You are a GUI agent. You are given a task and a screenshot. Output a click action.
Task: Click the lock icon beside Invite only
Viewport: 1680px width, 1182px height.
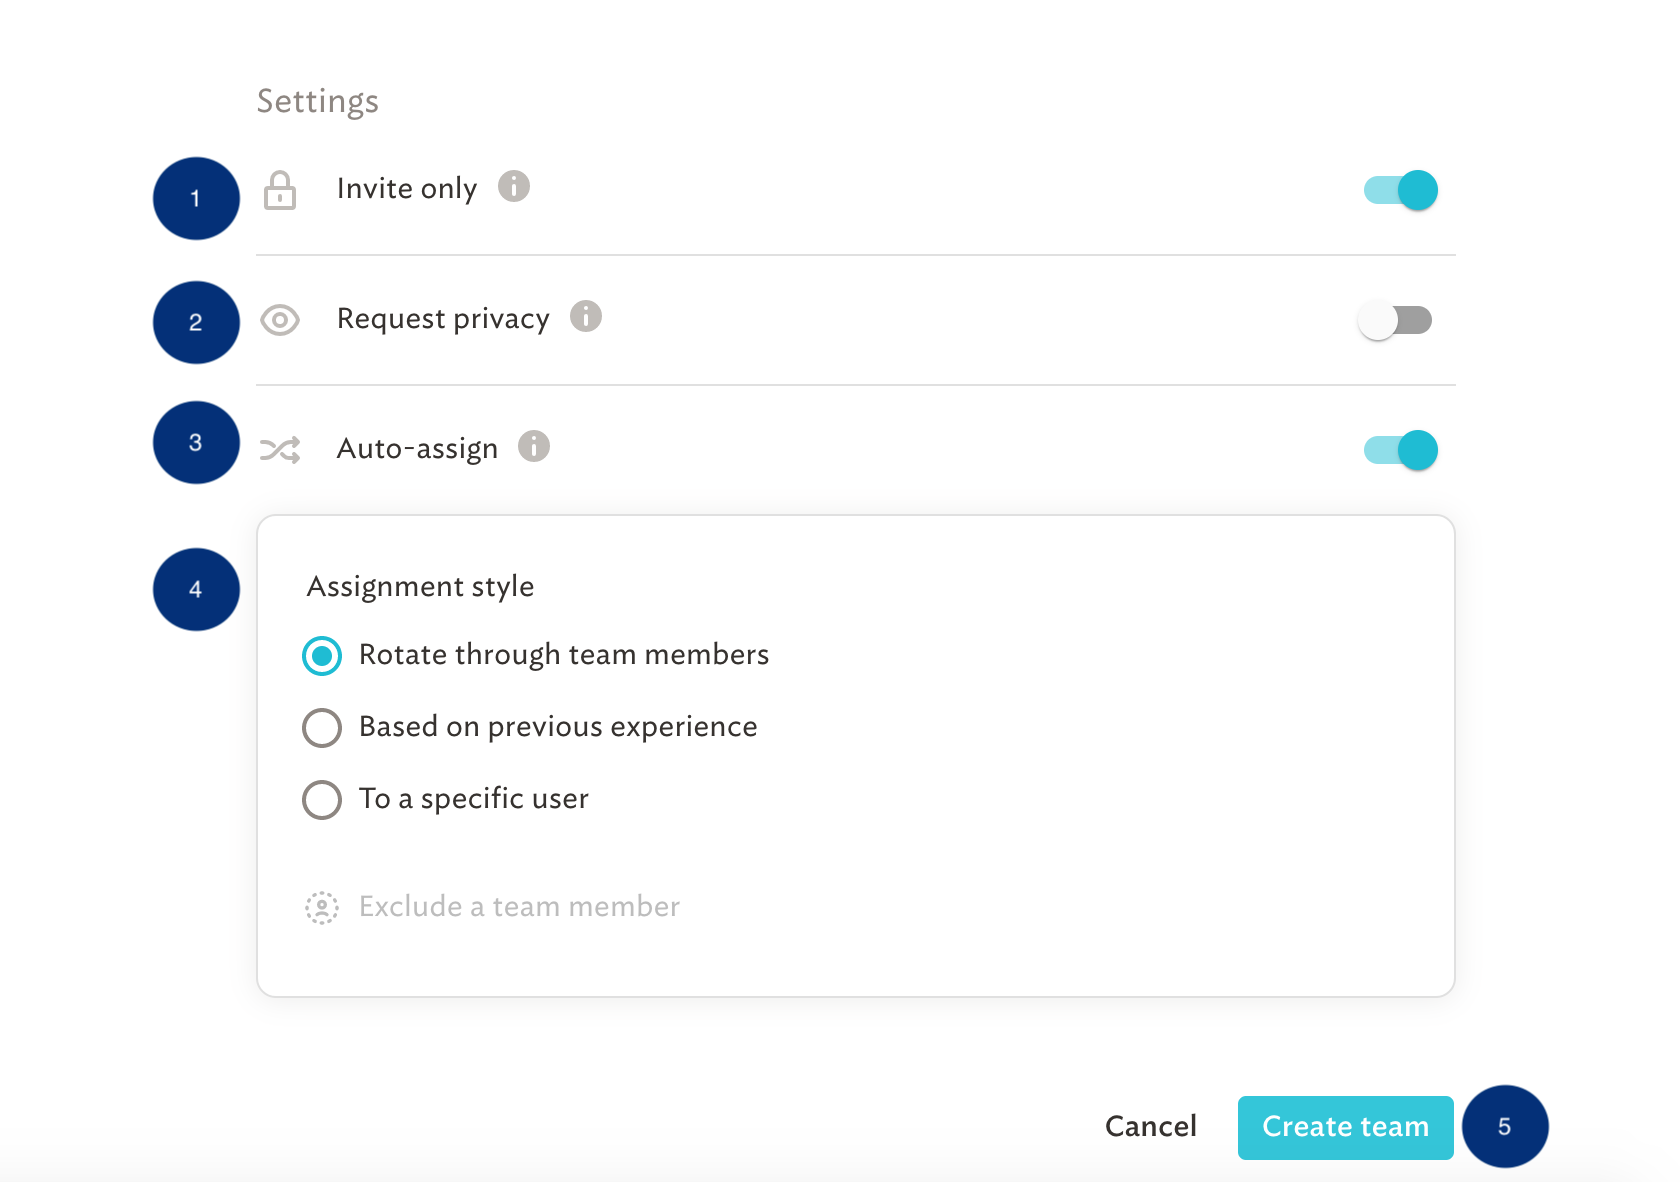(x=280, y=190)
